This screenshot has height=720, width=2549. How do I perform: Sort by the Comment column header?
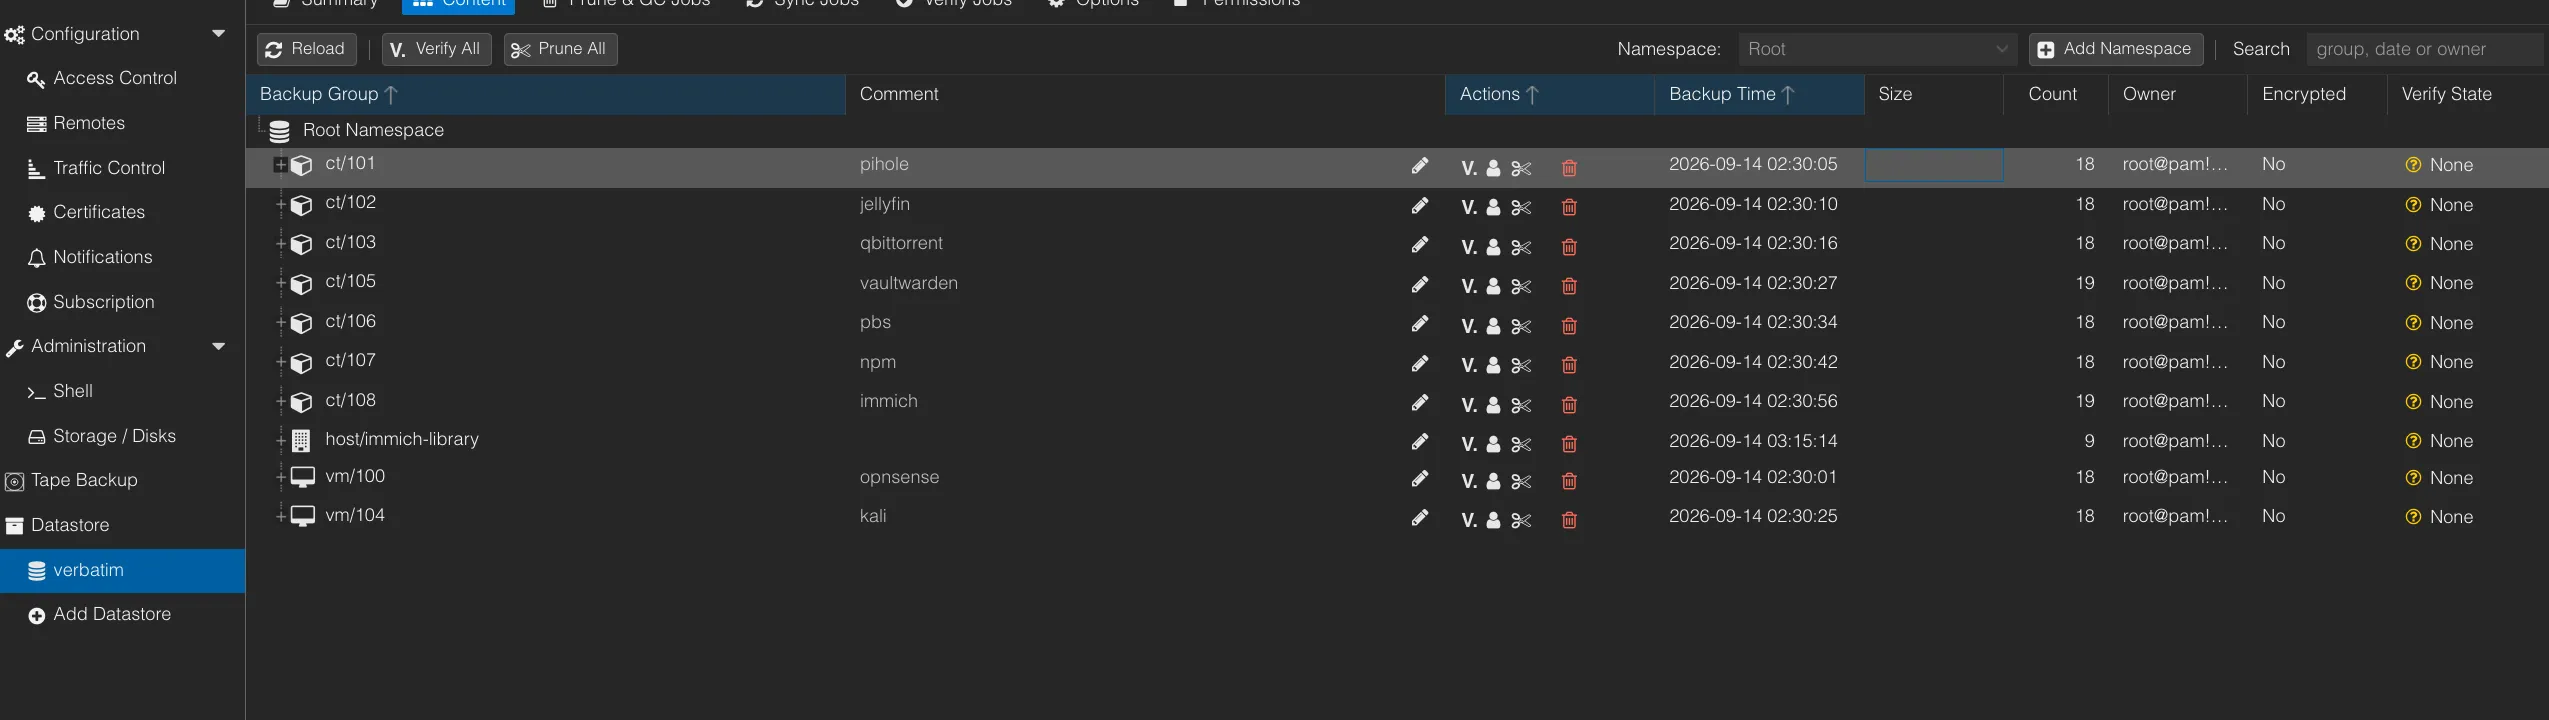[x=1145, y=94]
